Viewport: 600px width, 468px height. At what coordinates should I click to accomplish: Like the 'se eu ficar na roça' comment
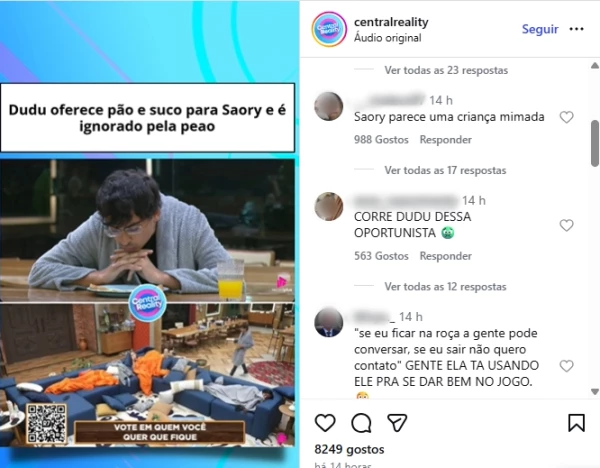click(566, 366)
